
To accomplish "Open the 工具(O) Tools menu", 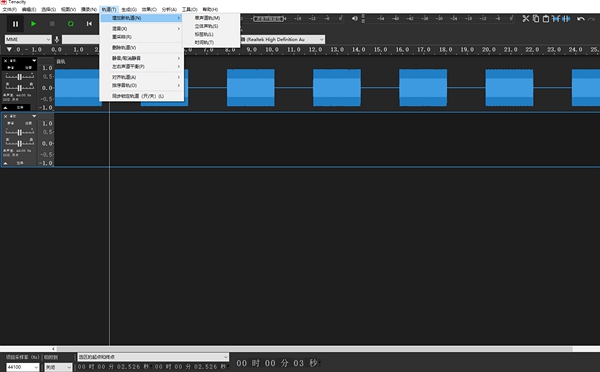I will coord(189,9).
